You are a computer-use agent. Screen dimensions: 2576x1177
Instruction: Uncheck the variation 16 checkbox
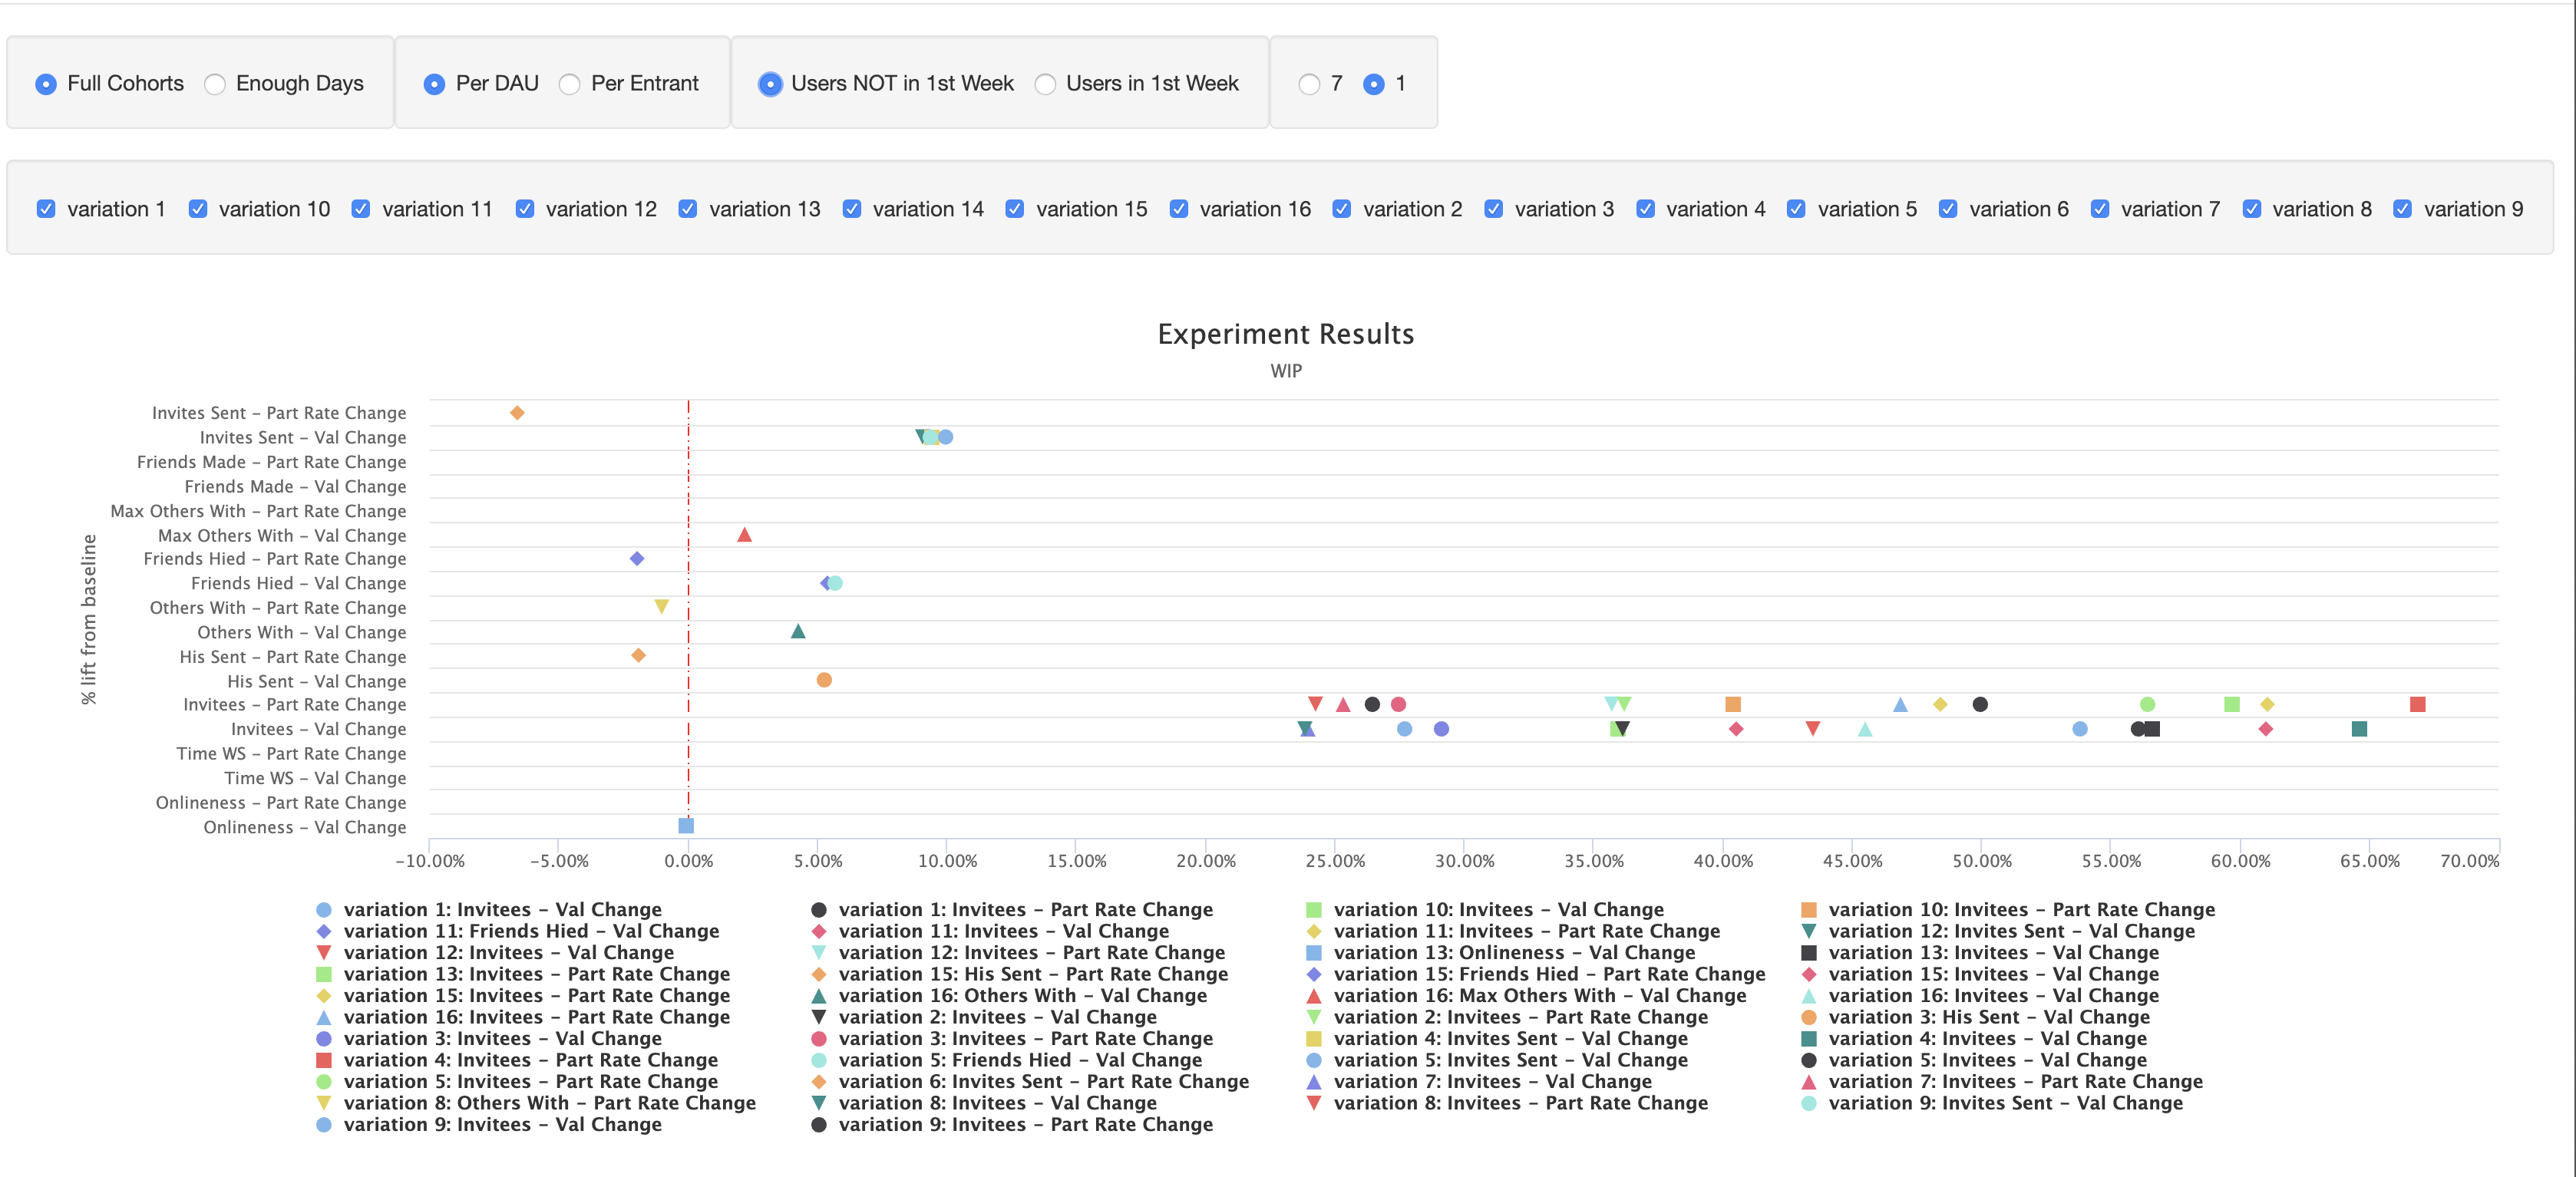click(x=1179, y=209)
